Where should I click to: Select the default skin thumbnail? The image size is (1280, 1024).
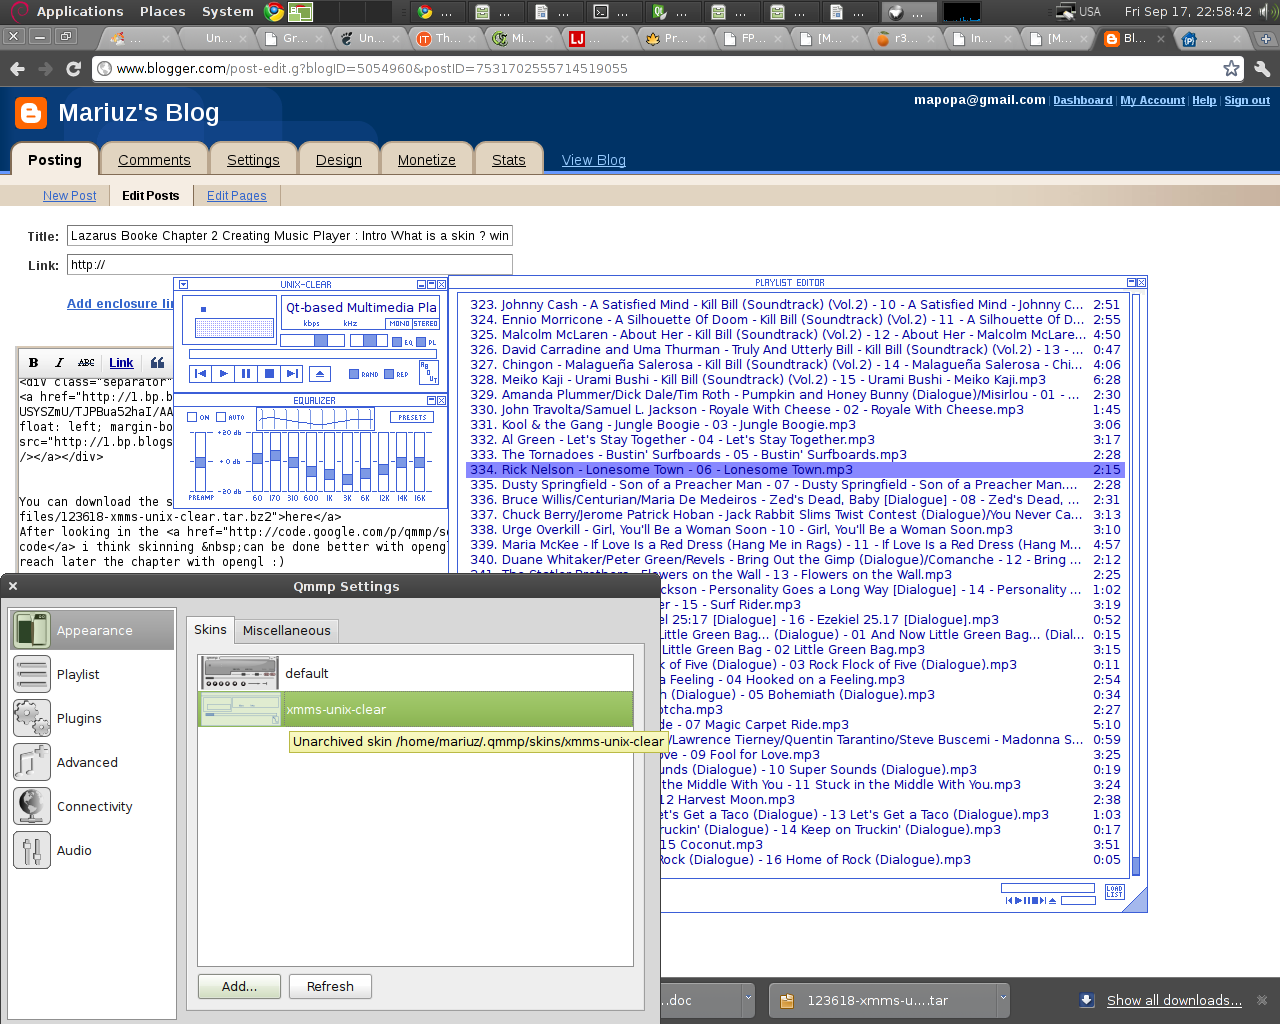[x=239, y=673]
